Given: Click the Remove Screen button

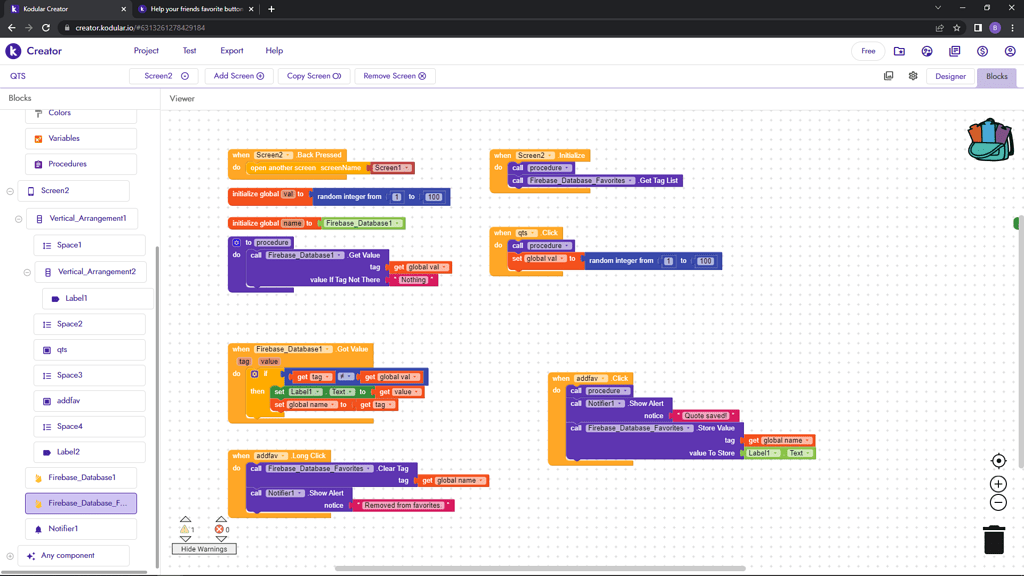Looking at the screenshot, I should pyautogui.click(x=394, y=76).
